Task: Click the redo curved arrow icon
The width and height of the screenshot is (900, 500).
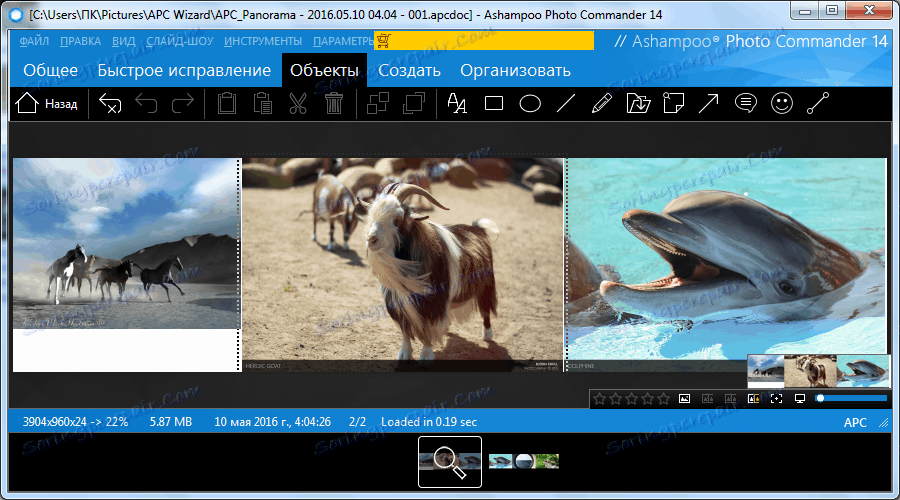Action: tap(183, 103)
